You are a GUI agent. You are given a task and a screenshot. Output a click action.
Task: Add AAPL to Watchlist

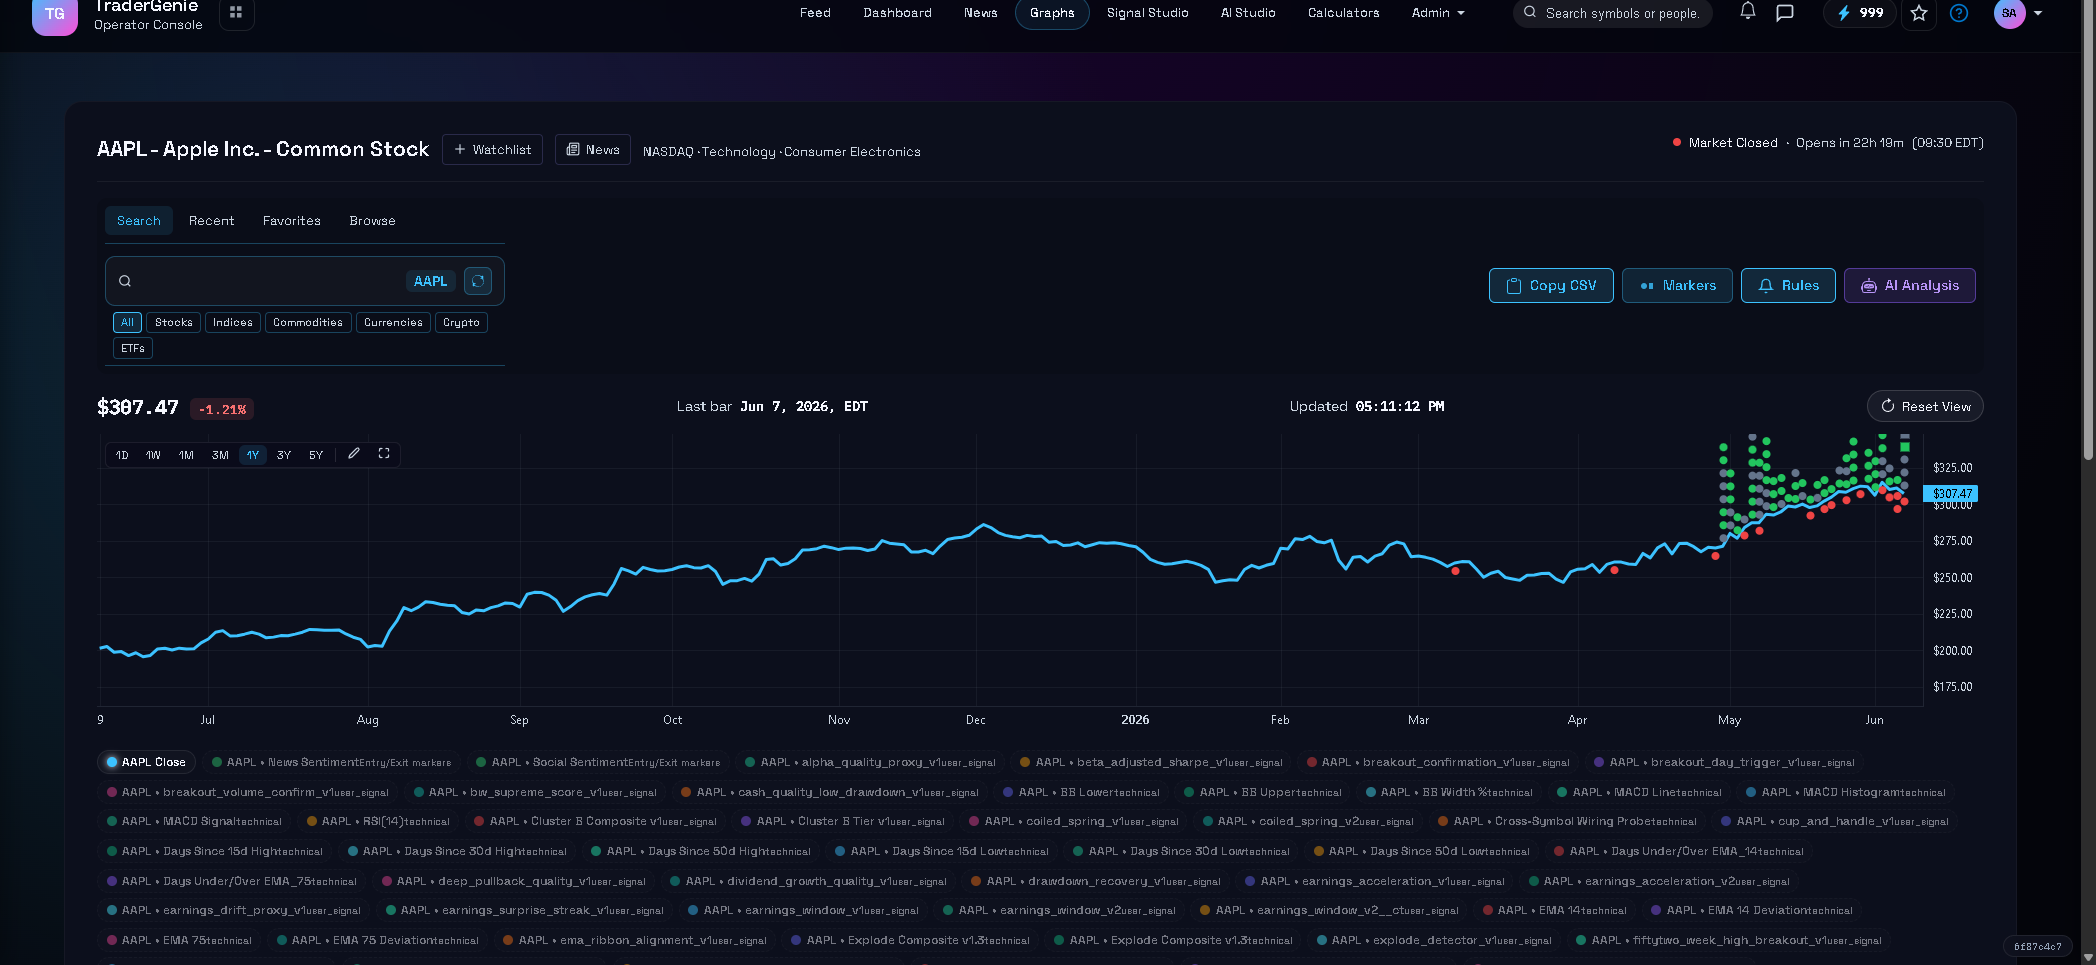pyautogui.click(x=492, y=150)
